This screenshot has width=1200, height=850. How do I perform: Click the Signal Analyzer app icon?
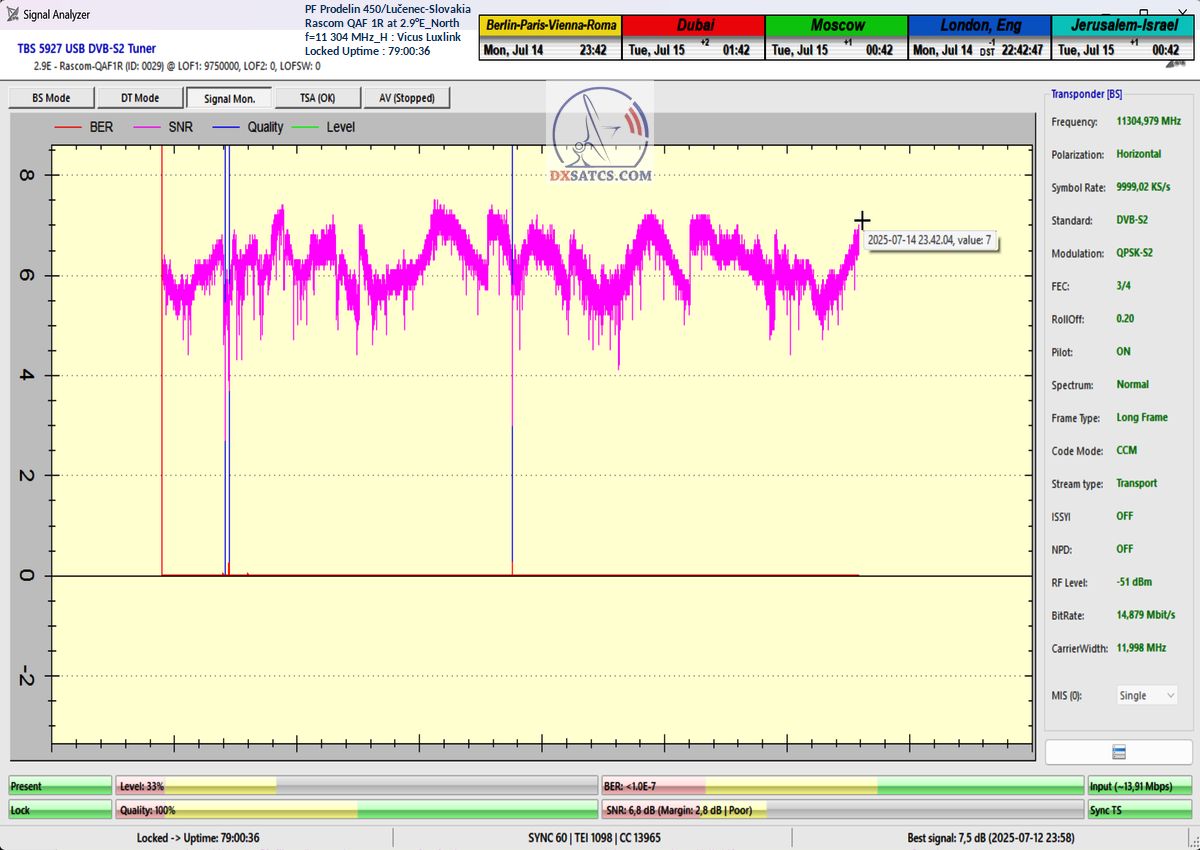[13, 15]
